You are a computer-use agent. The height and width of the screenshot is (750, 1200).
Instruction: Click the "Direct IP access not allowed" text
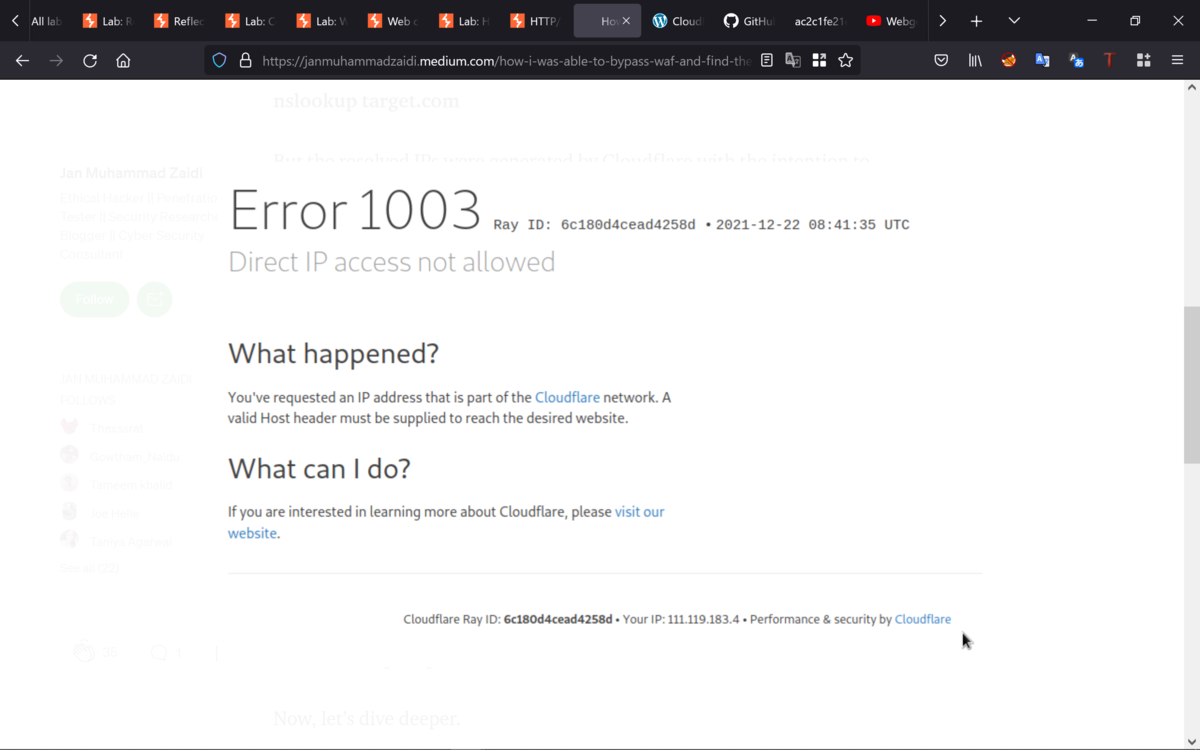click(391, 262)
